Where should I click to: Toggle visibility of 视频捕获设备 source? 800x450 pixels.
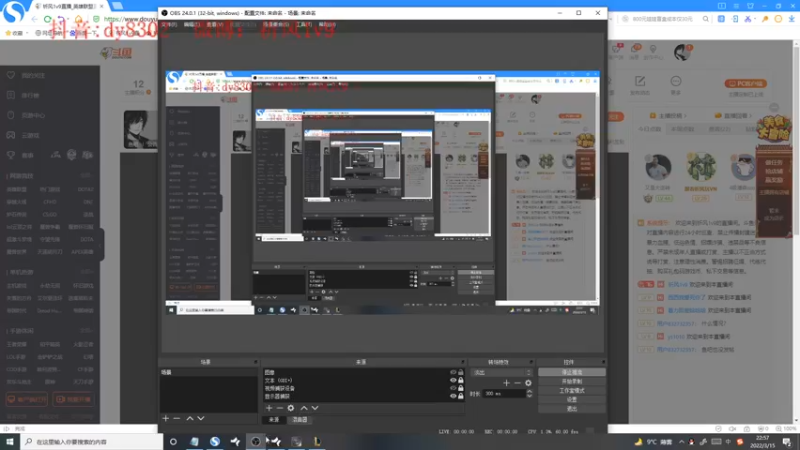453,388
